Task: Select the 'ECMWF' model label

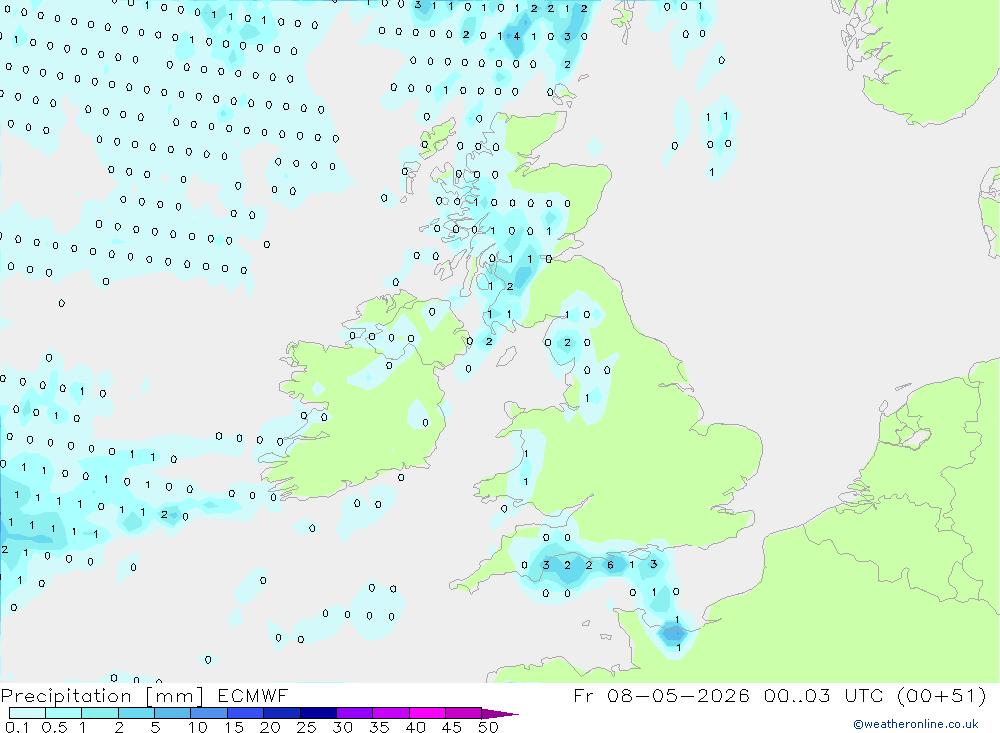Action: (253, 696)
